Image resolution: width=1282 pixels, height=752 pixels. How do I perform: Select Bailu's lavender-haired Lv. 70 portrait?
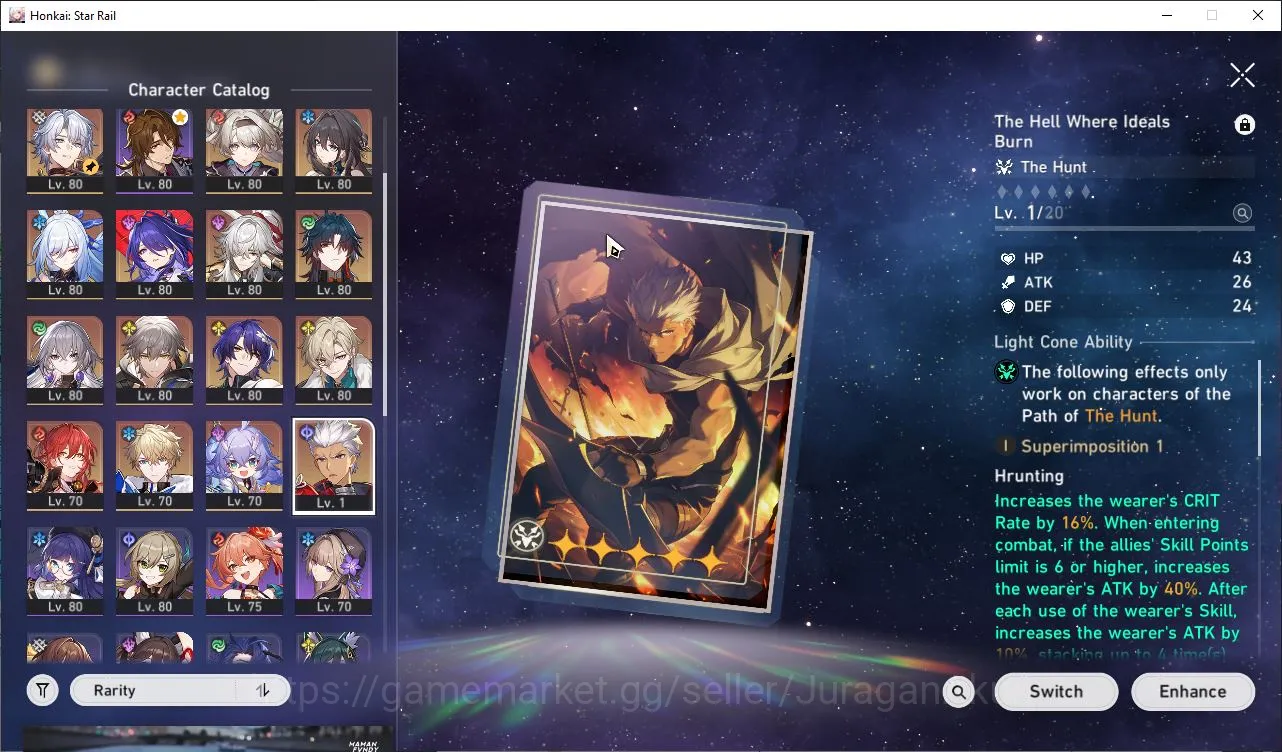[x=244, y=464]
